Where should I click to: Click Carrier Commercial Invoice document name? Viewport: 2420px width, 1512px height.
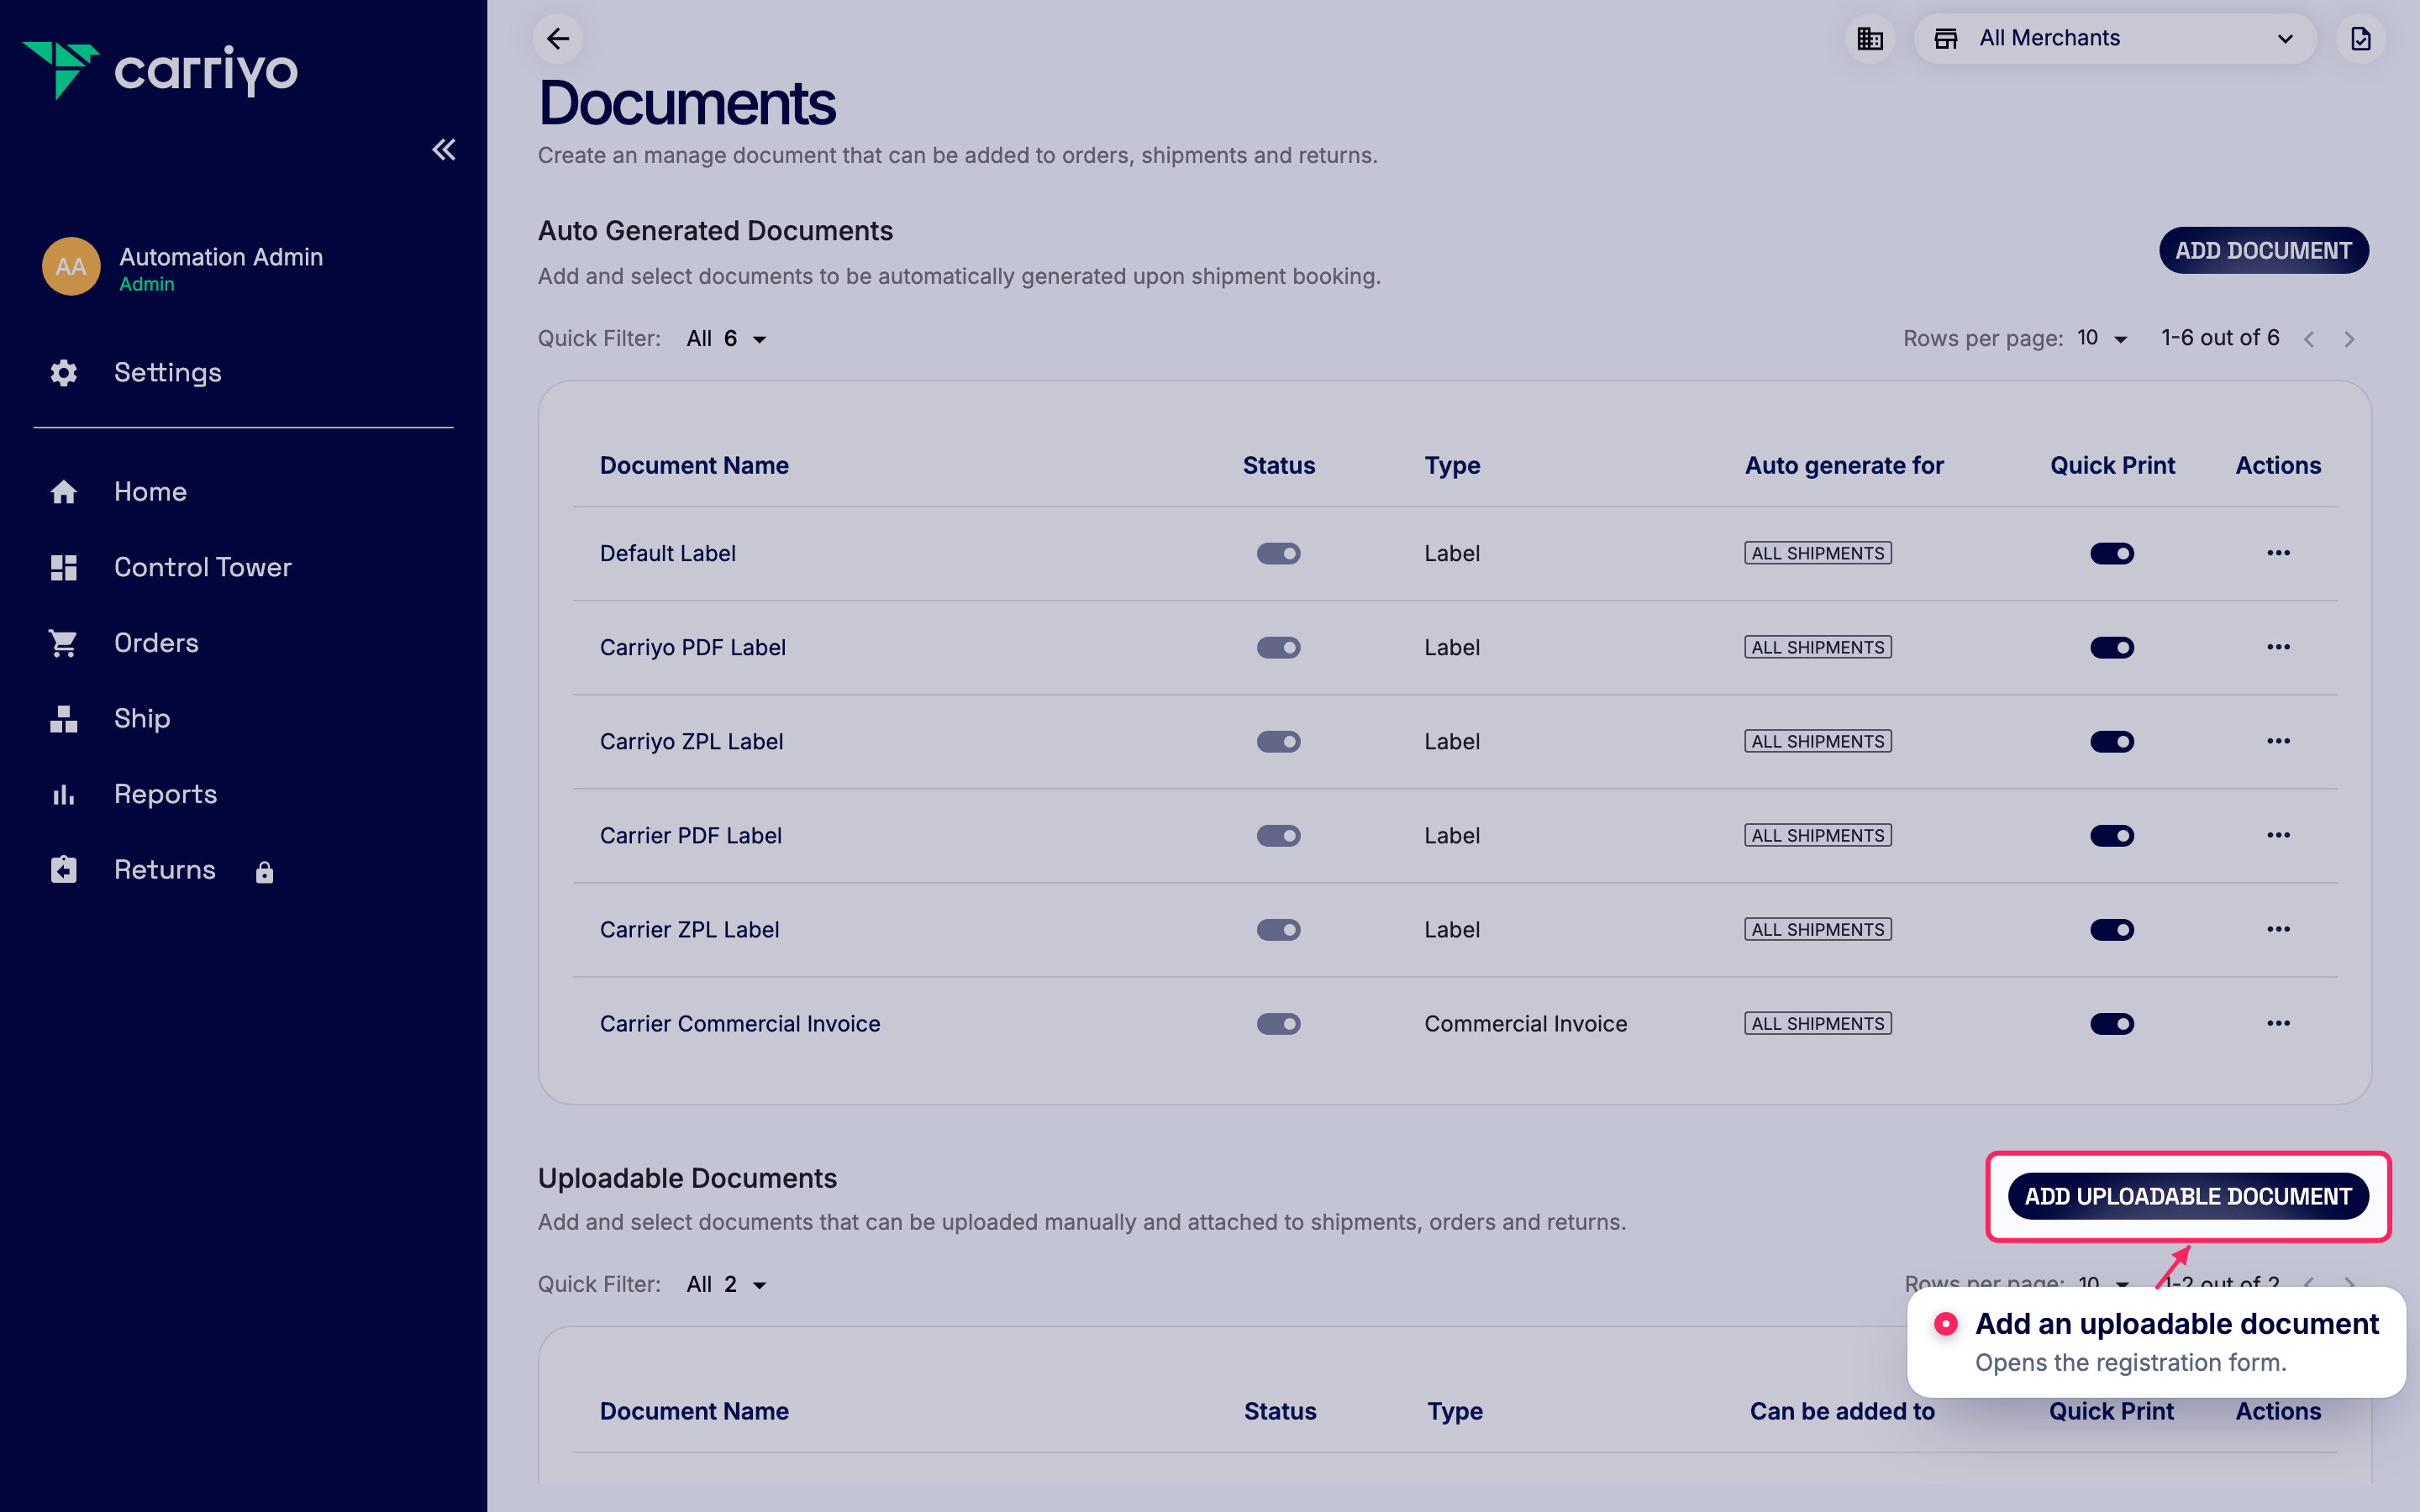coord(739,1023)
